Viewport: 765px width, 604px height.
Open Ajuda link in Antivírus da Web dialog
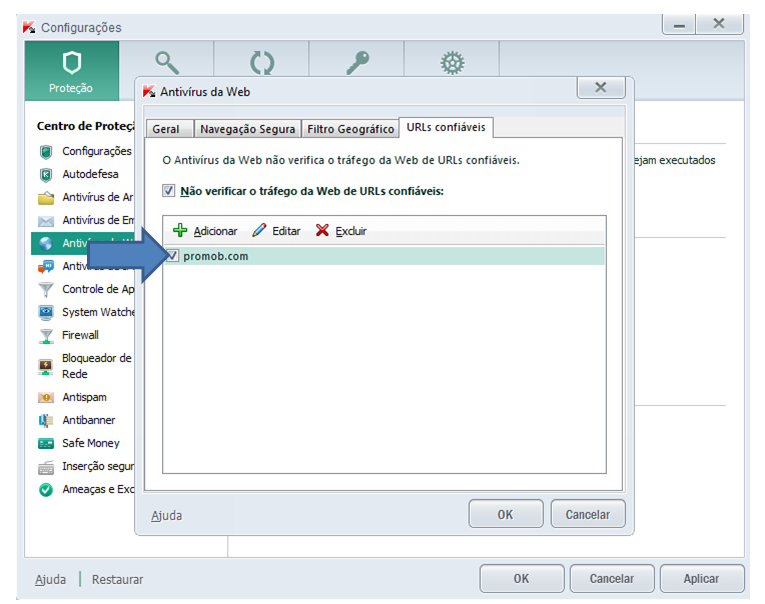tap(166, 515)
